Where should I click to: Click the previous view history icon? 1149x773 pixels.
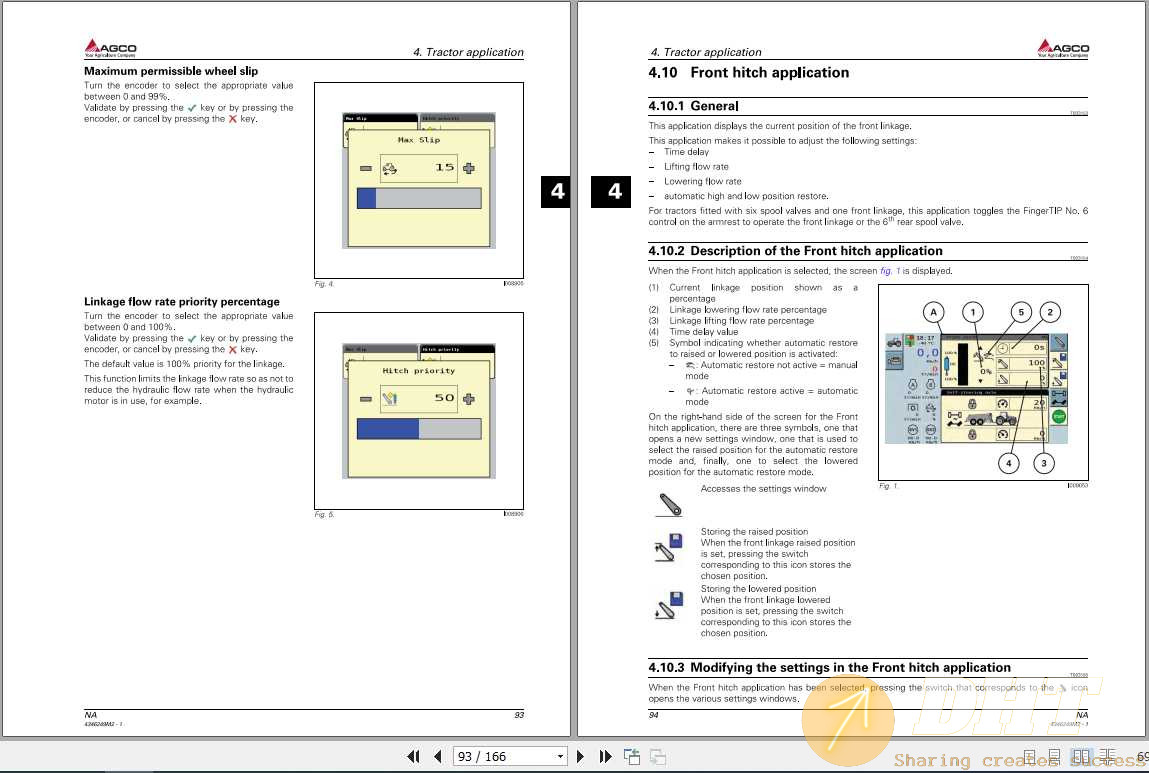tap(632, 756)
